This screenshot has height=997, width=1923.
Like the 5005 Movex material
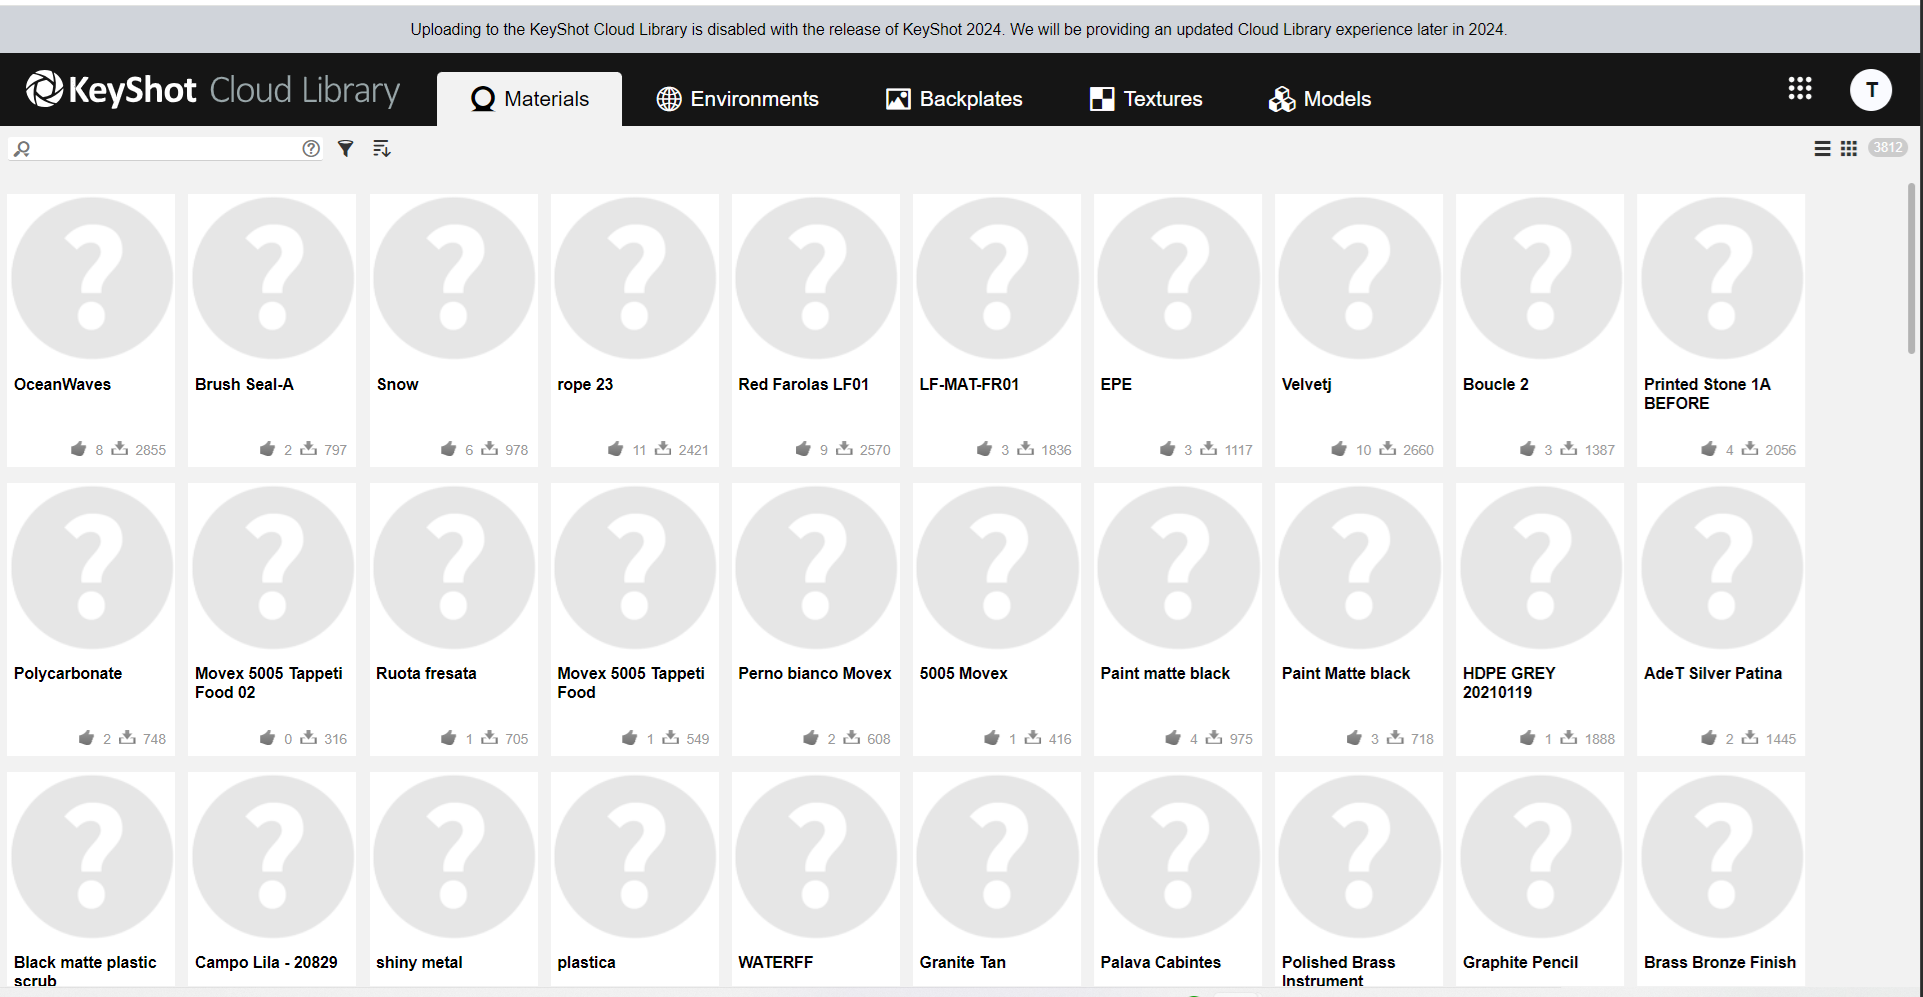991,738
